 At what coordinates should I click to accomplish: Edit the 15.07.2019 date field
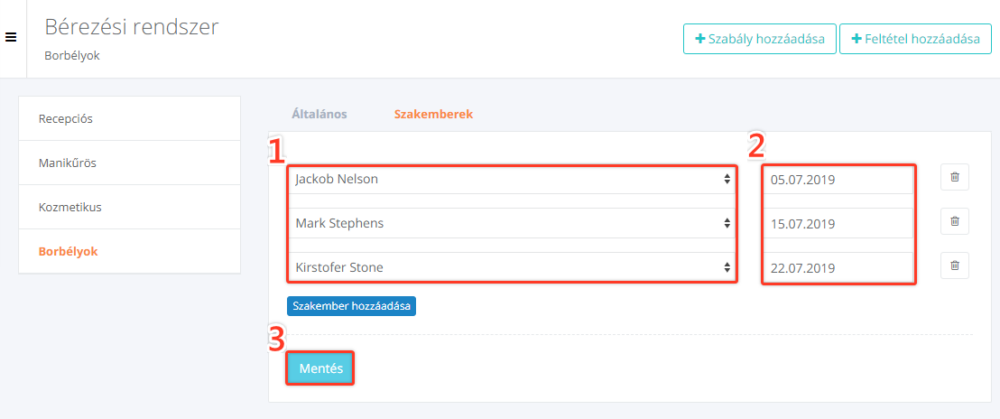pyautogui.click(x=838, y=224)
